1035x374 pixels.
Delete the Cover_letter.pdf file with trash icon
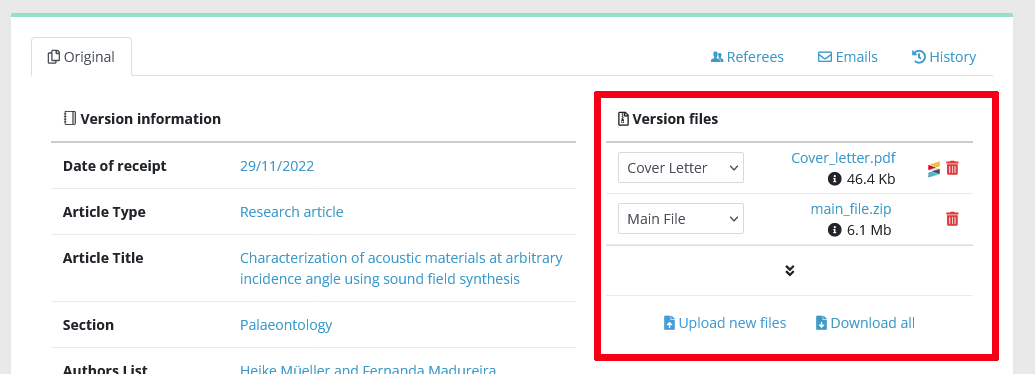(x=952, y=168)
